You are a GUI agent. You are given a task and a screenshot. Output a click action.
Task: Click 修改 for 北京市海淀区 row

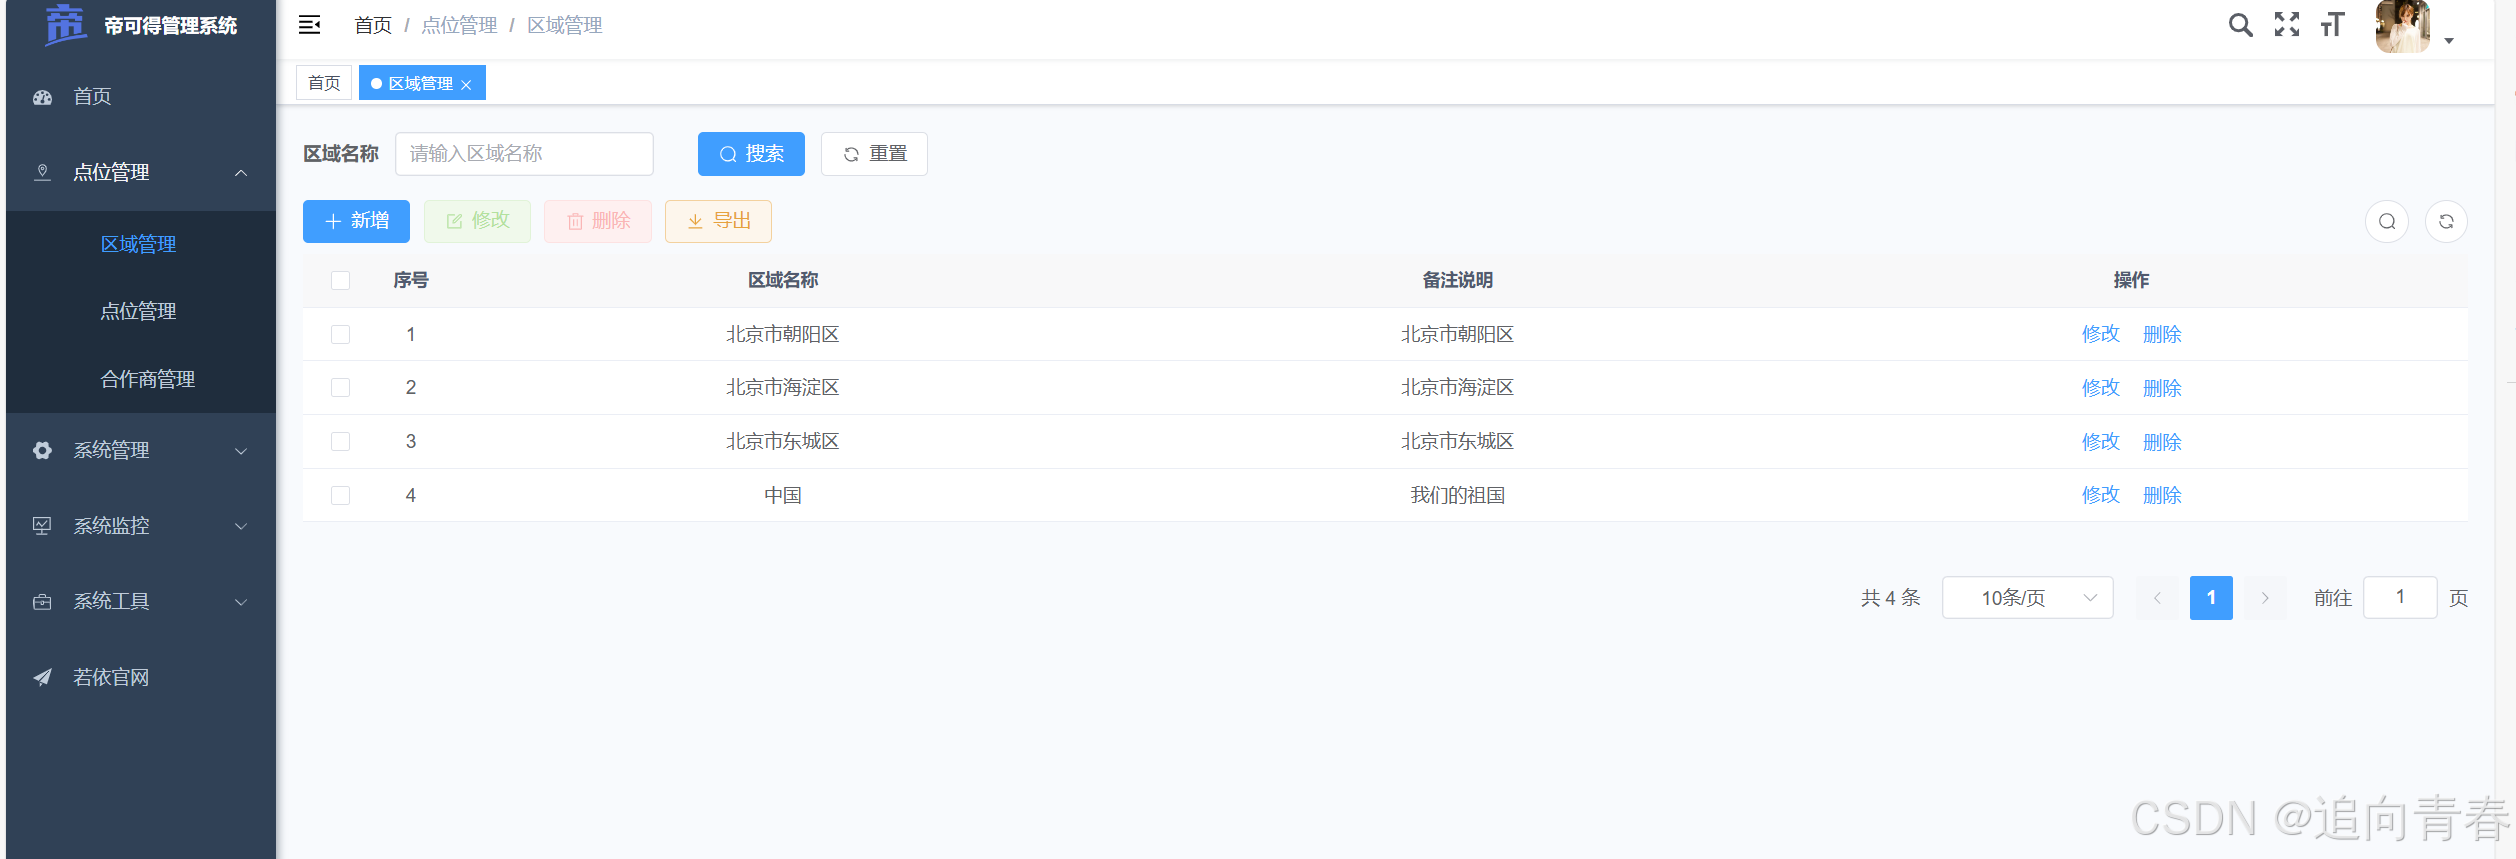pyautogui.click(x=2100, y=387)
